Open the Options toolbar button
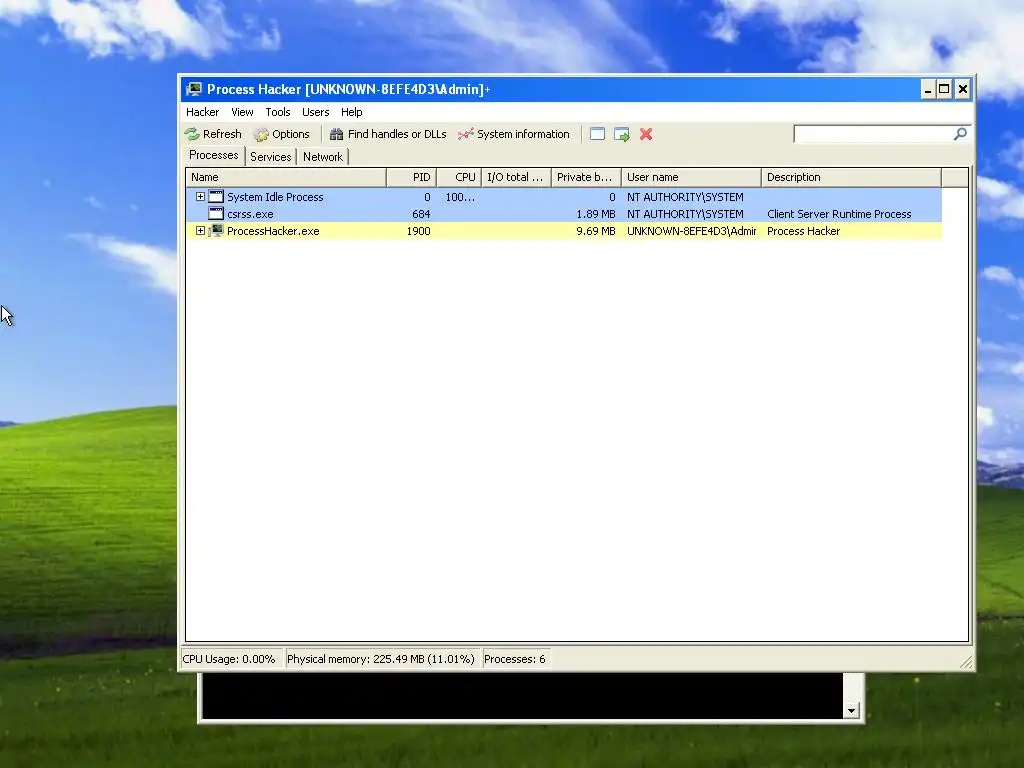The image size is (1024, 768). (281, 134)
